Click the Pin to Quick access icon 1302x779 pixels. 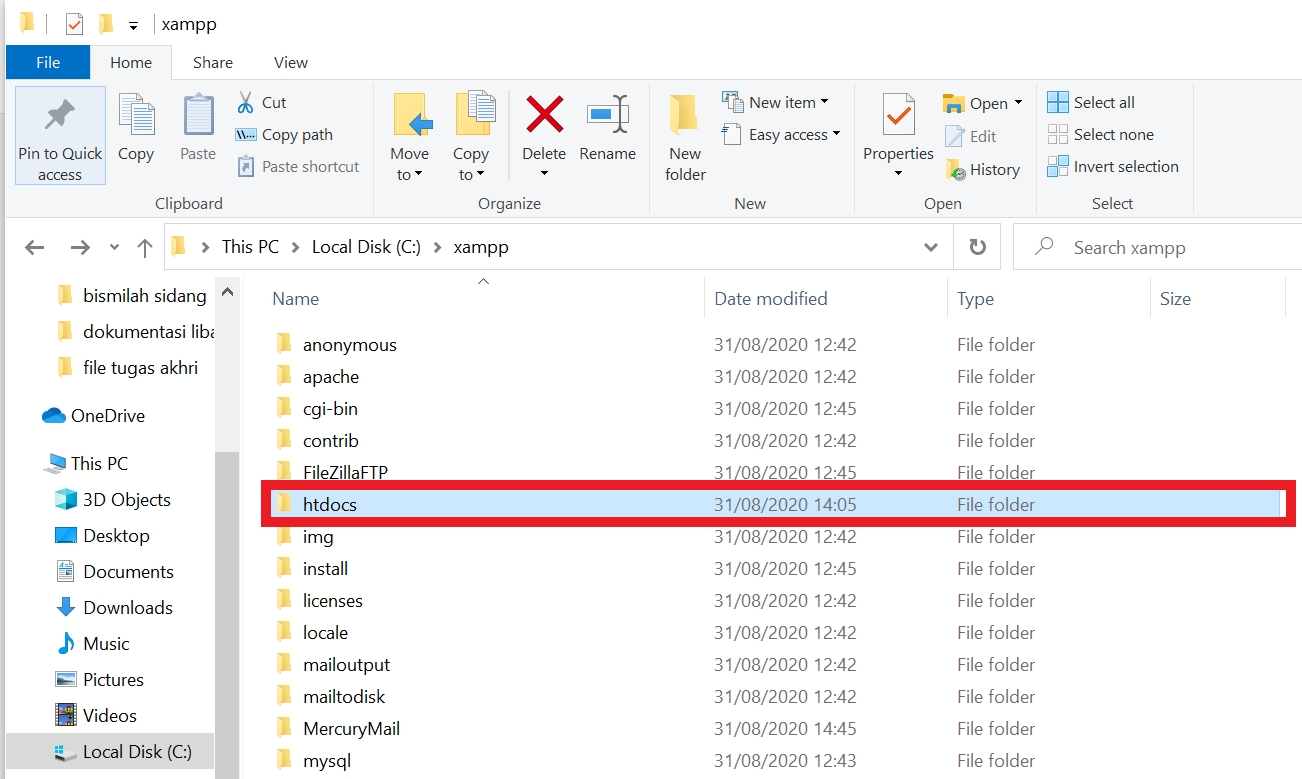click(60, 117)
